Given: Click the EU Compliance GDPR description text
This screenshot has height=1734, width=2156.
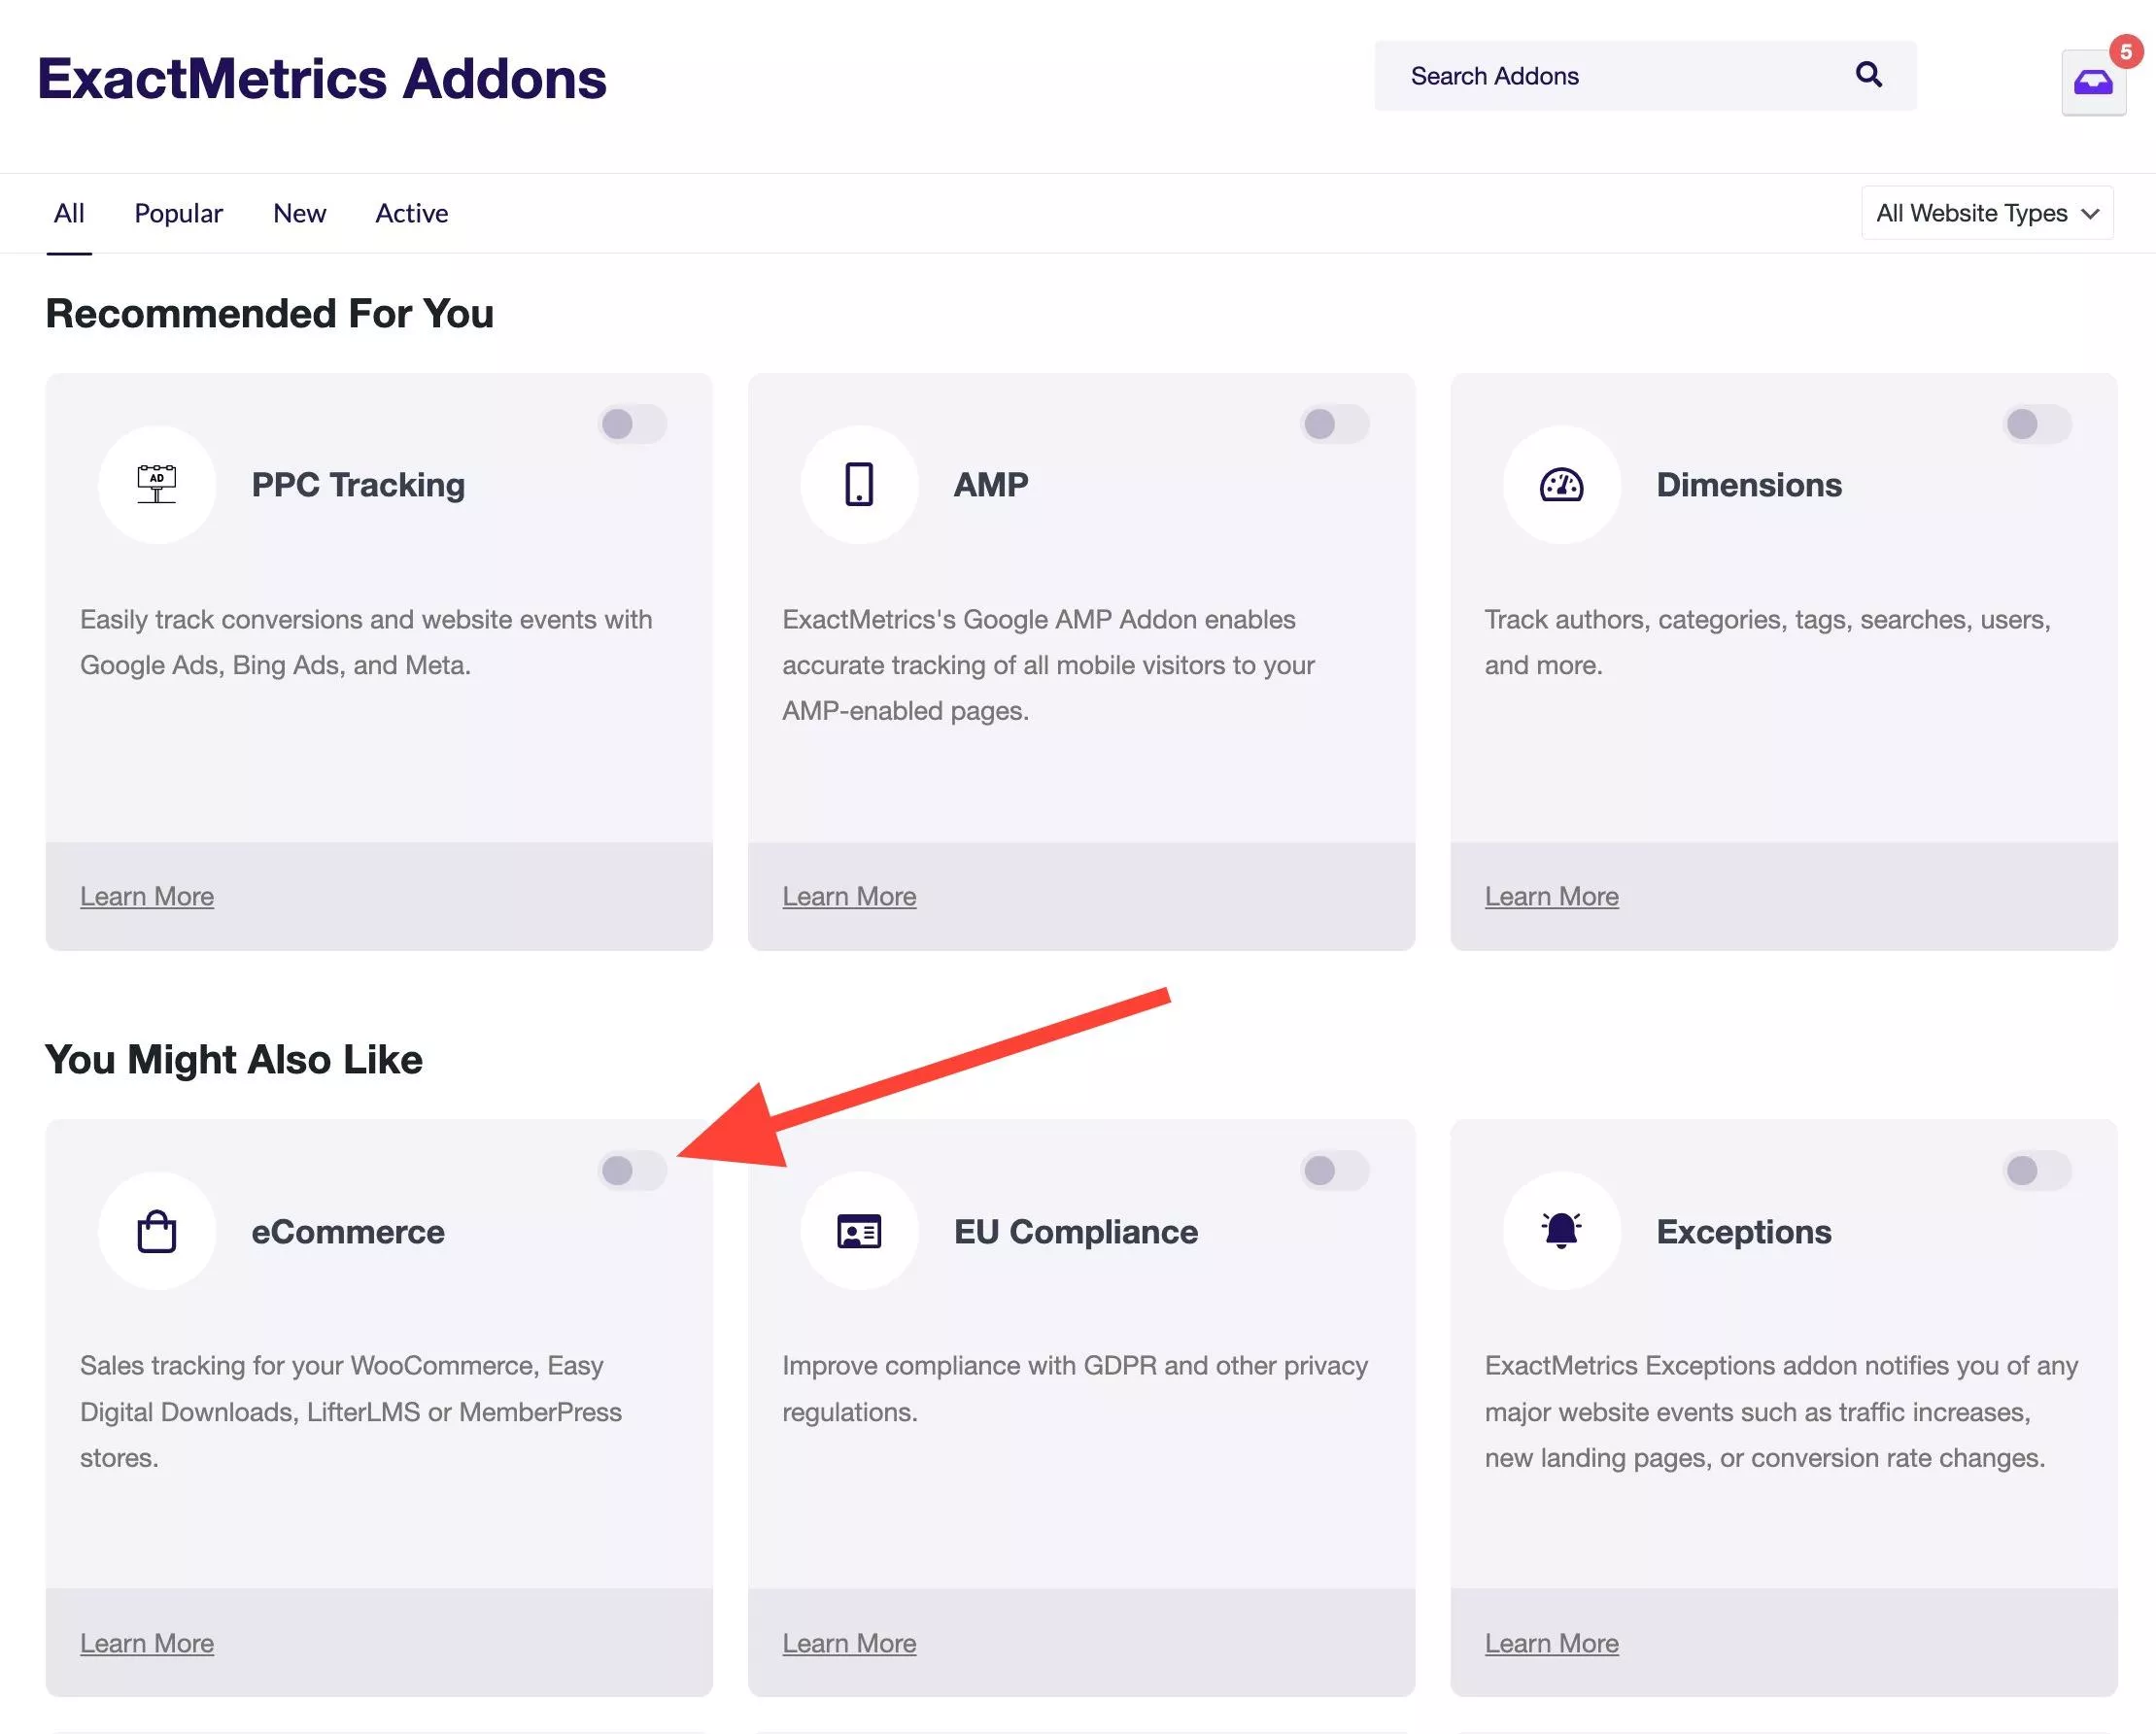Looking at the screenshot, I should (1075, 1389).
